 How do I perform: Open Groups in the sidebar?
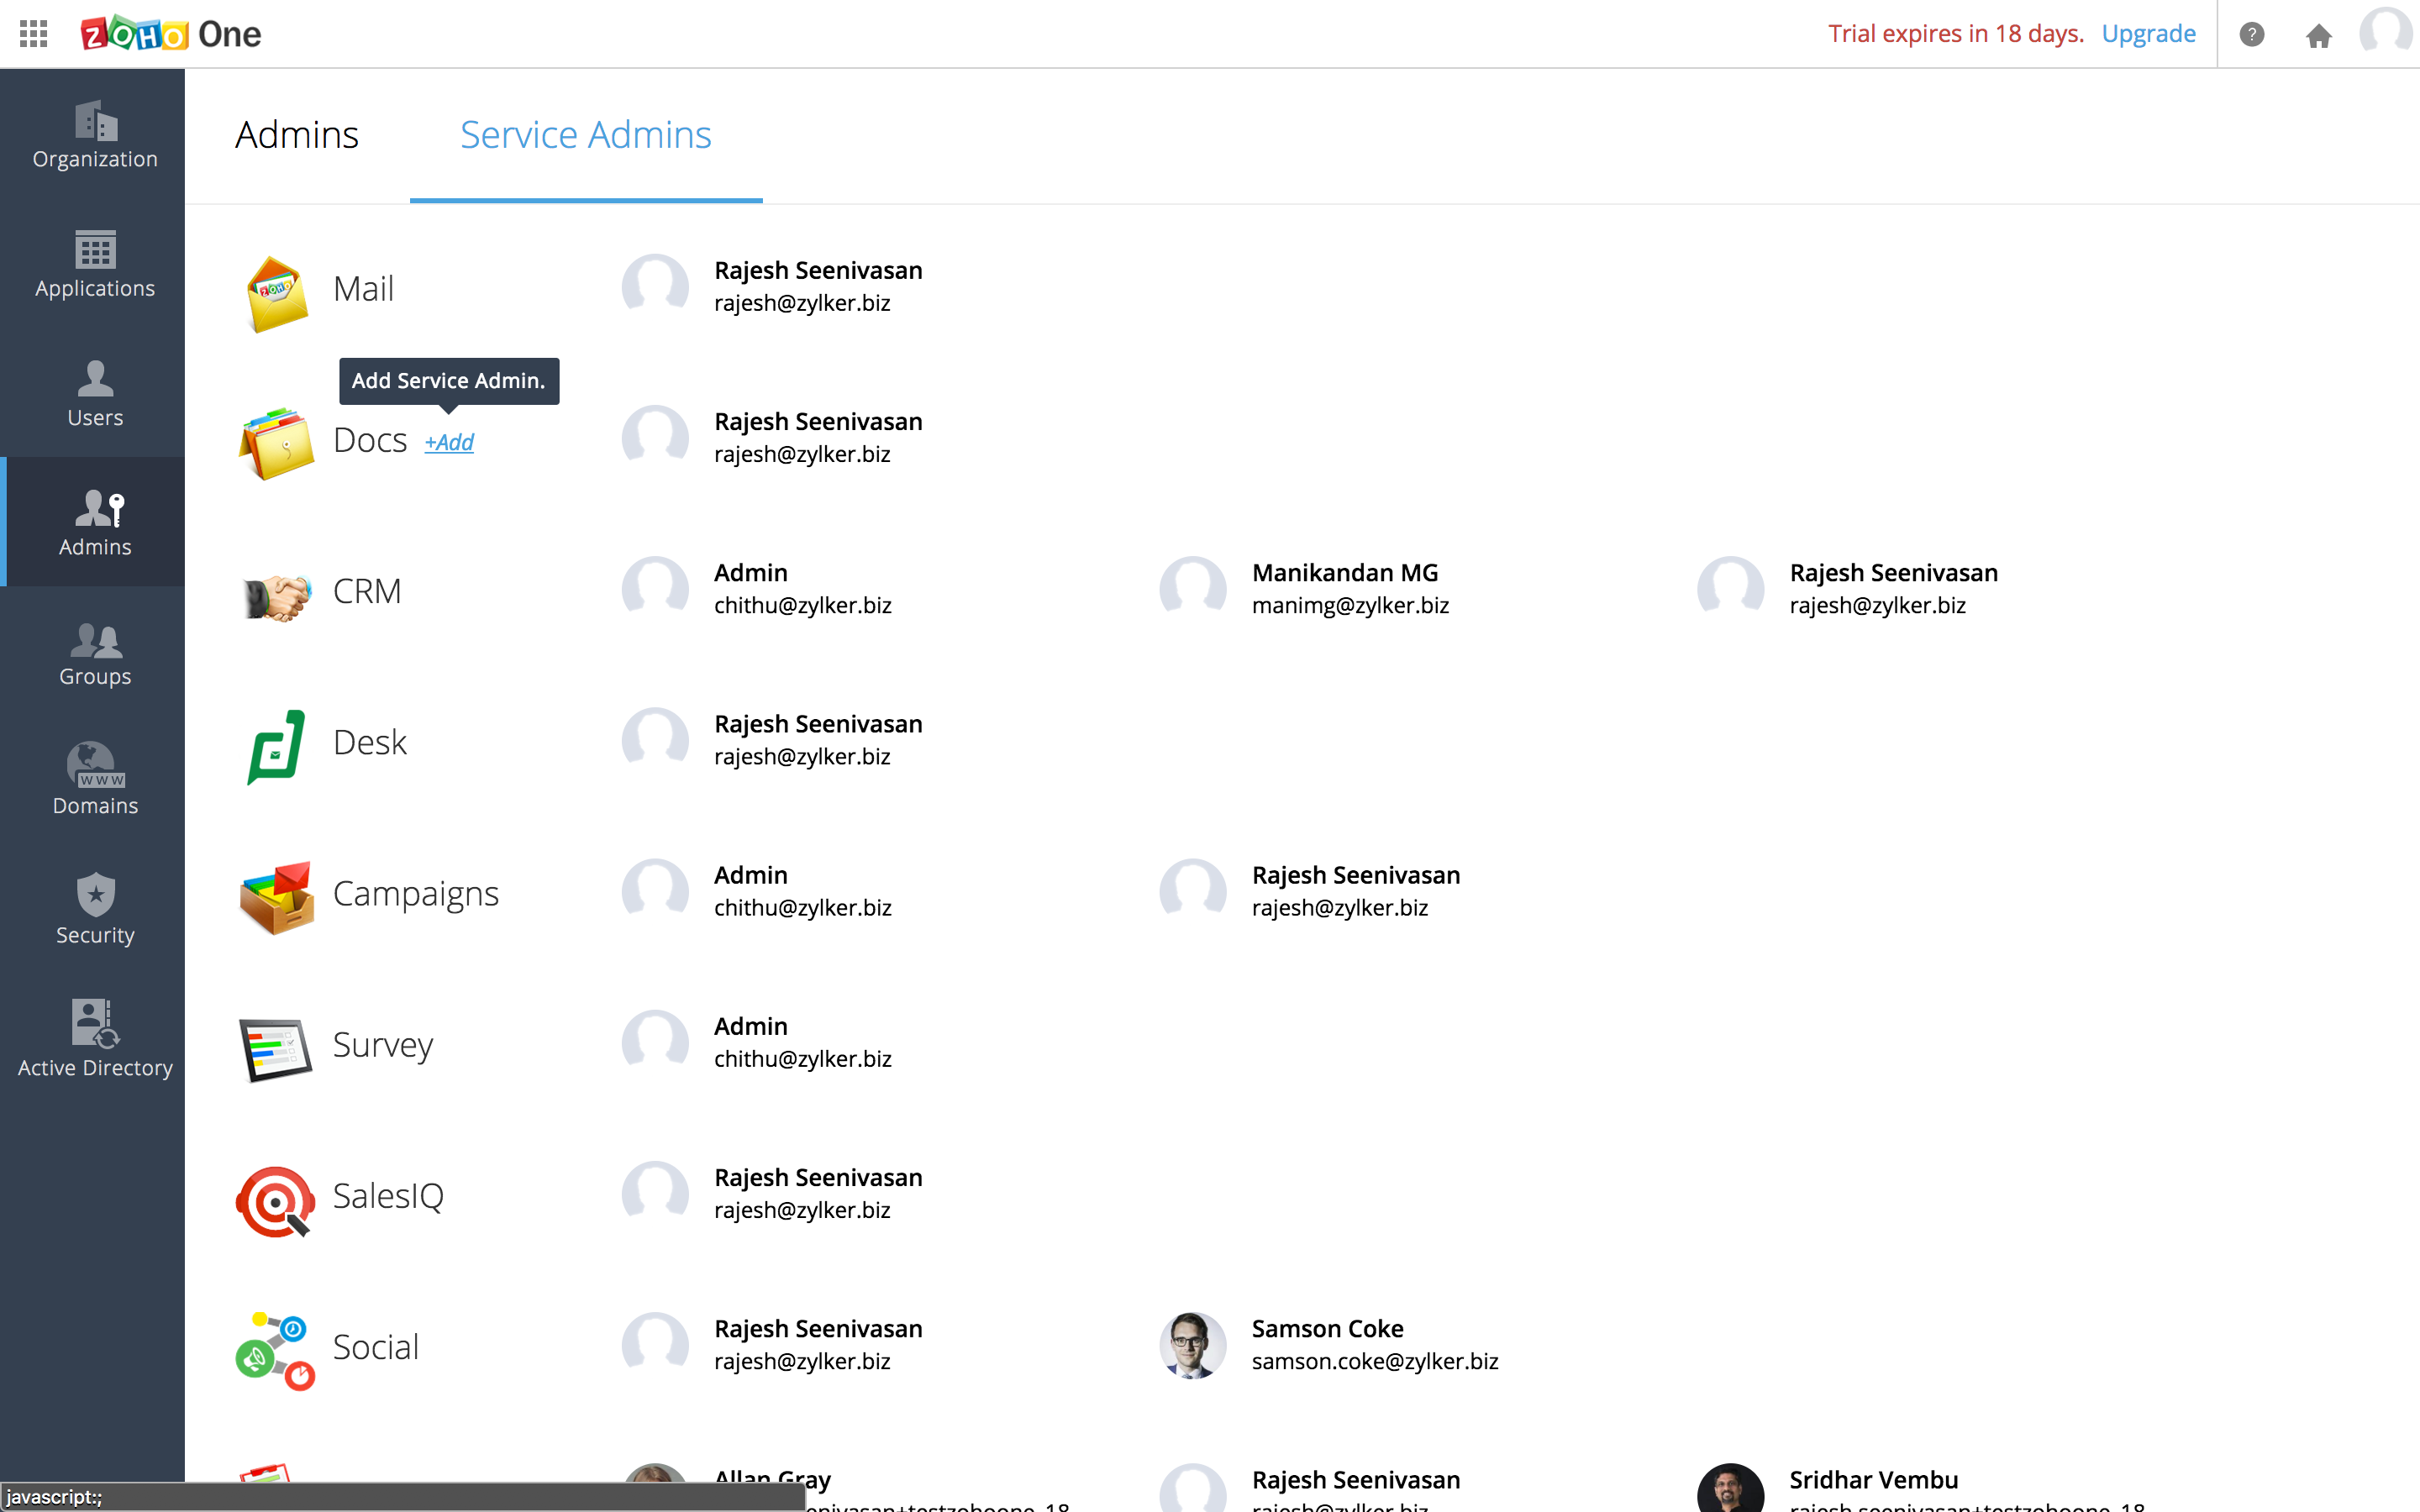pos(95,653)
